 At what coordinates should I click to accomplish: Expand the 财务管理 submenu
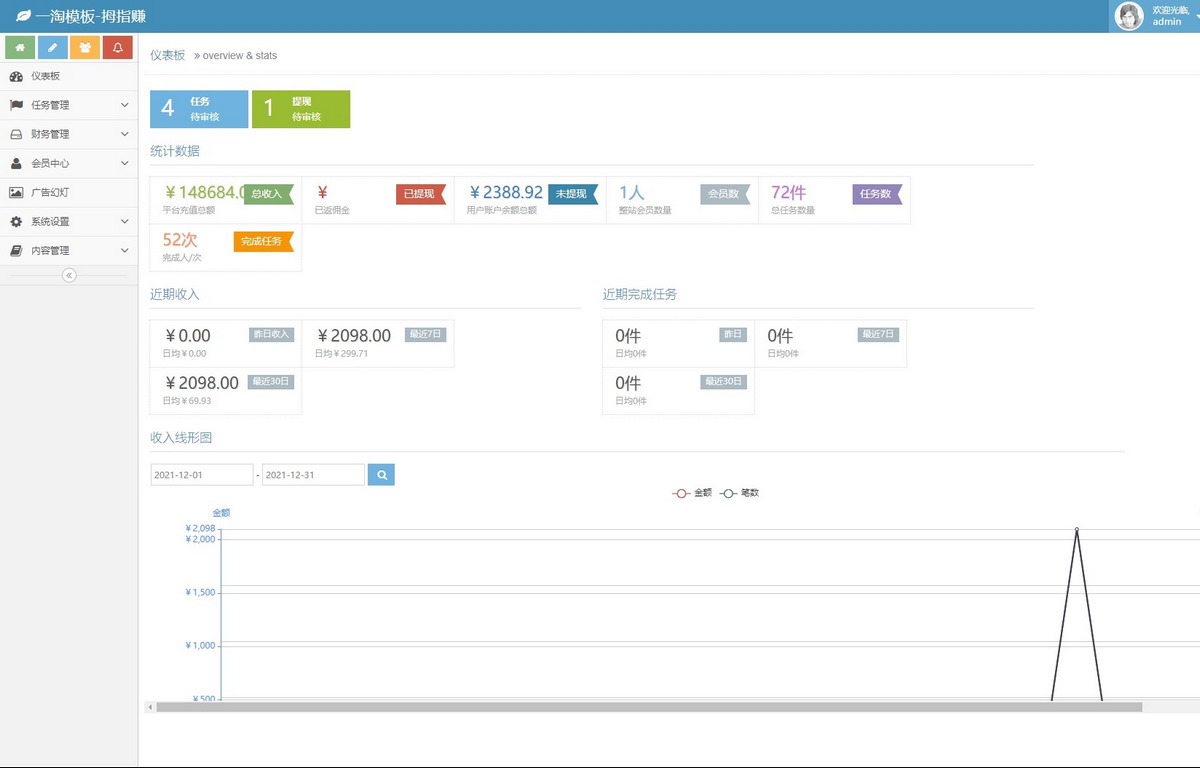68,134
